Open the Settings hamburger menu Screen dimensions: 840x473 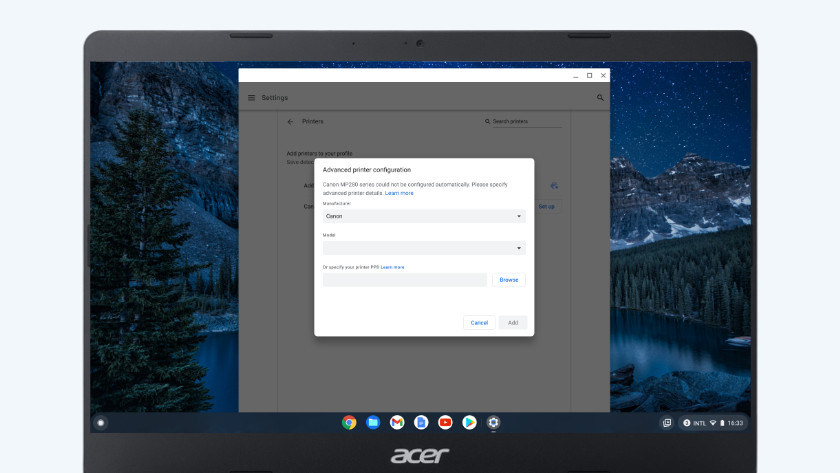pyautogui.click(x=252, y=98)
